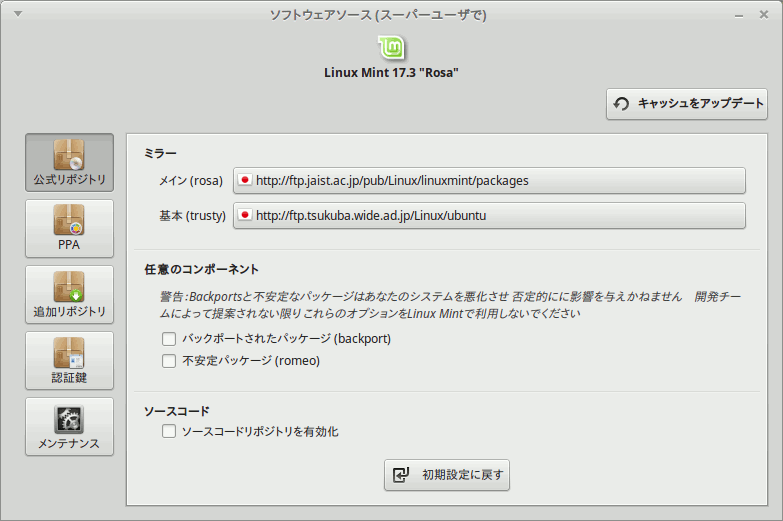Open the window menu arrow in title bar
783x521 pixels.
pos(18,14)
